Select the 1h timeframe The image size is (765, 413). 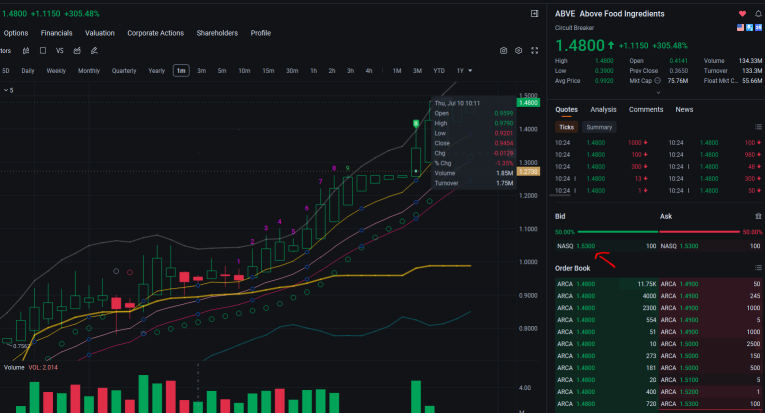coord(313,71)
